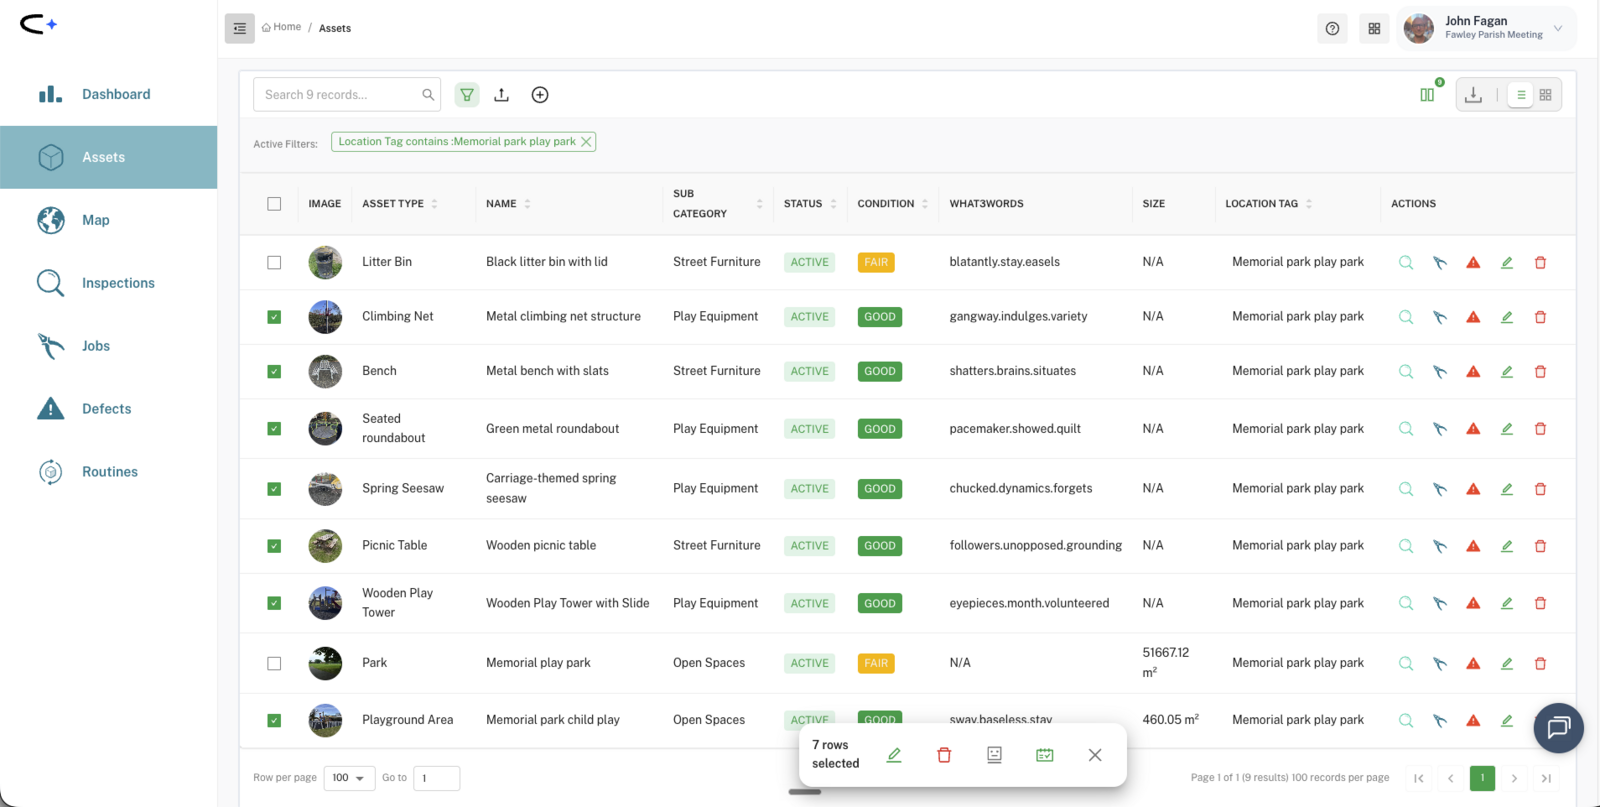Image resolution: width=1600 pixels, height=807 pixels.
Task: Open Dashboard in the sidebar
Action: click(108, 94)
